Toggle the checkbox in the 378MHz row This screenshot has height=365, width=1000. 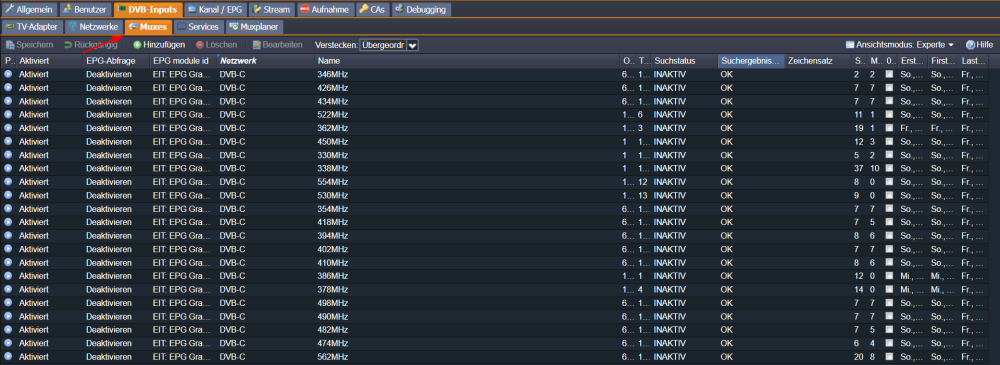pos(889,290)
